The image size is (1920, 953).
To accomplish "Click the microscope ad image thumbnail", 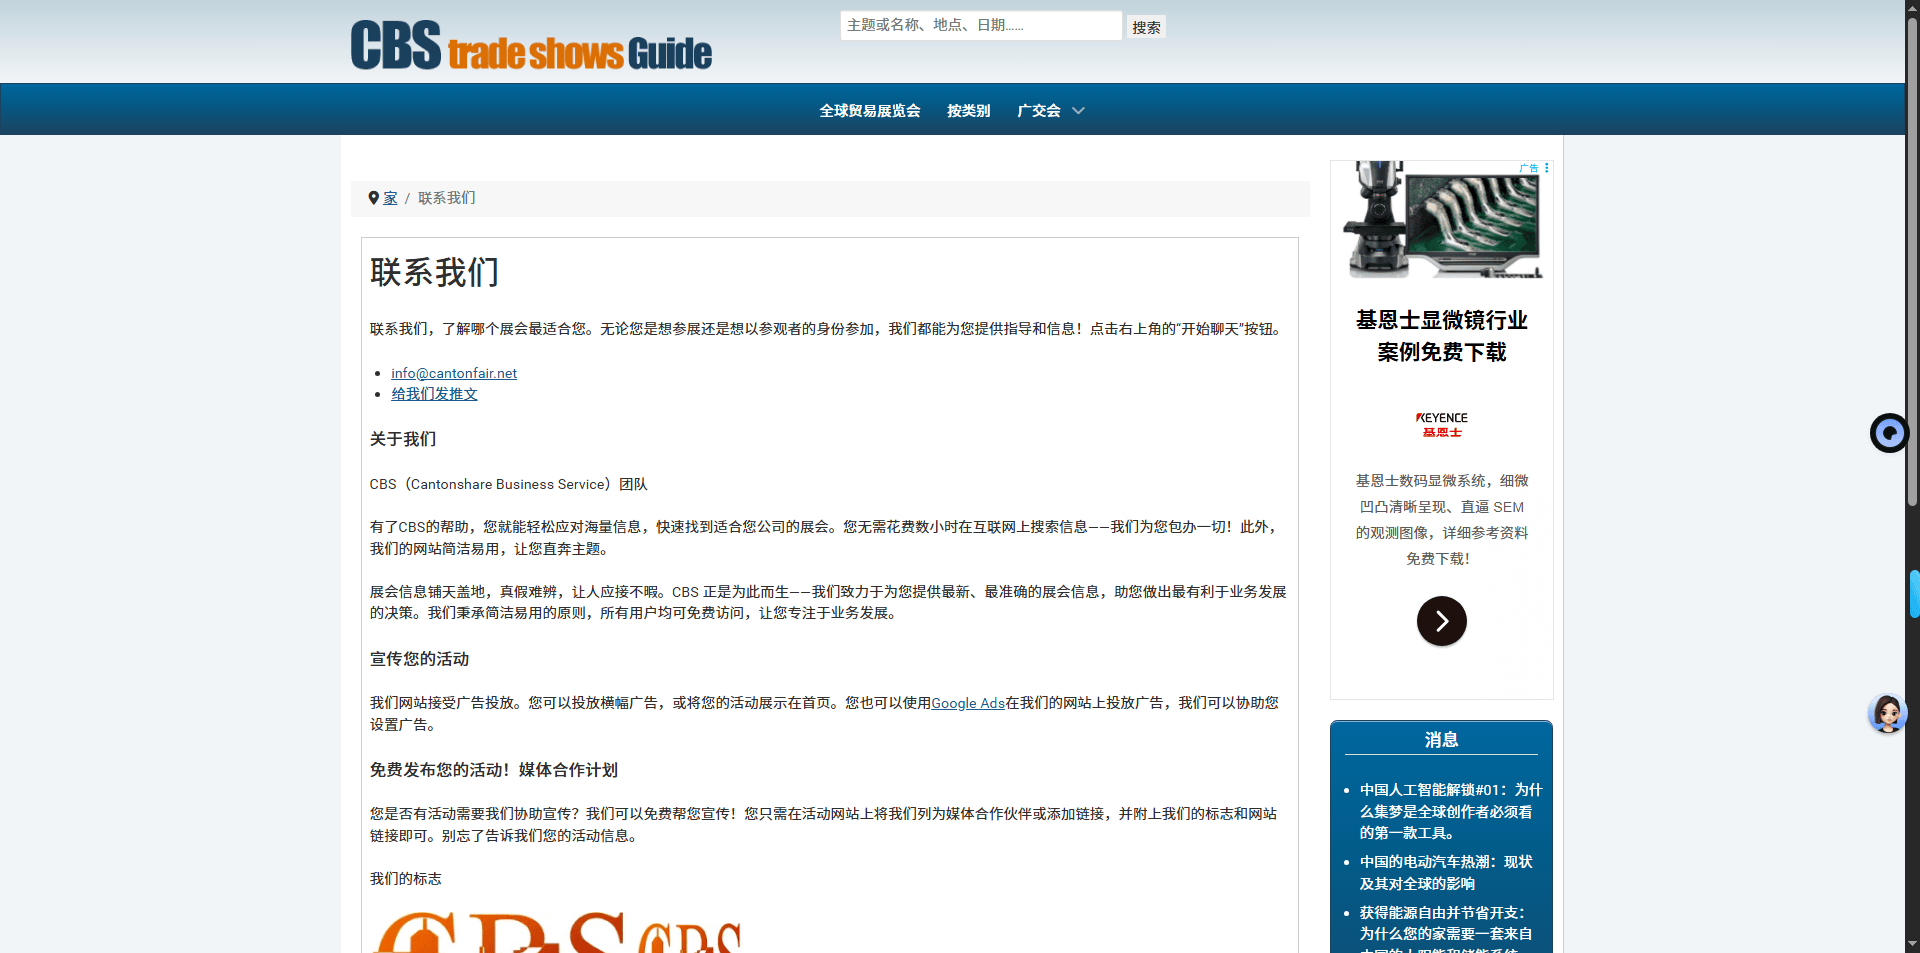I will pyautogui.click(x=1441, y=220).
